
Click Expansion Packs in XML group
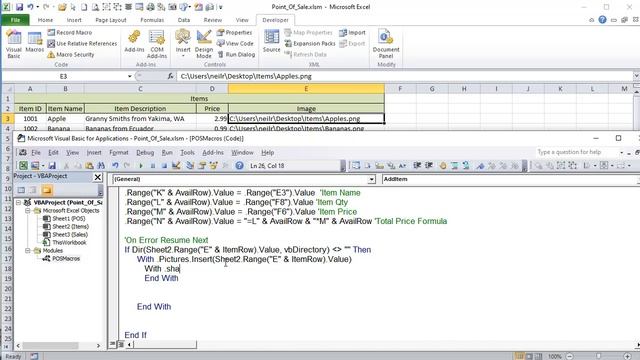pos(310,43)
